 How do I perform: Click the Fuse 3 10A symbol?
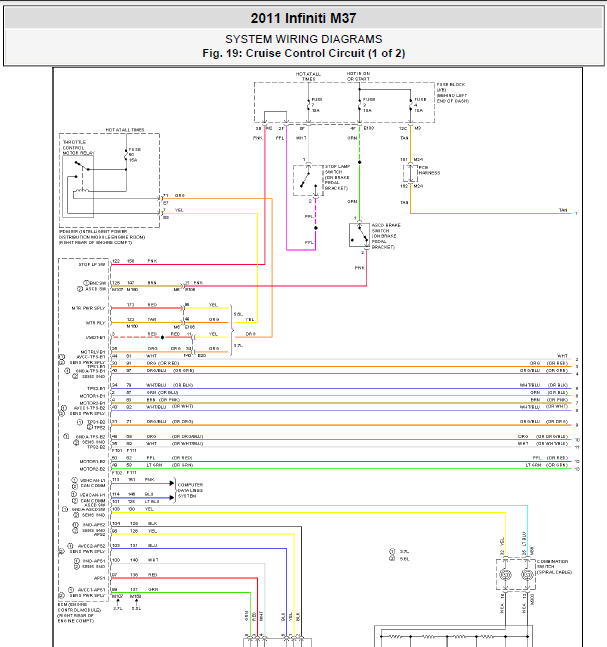[x=359, y=106]
